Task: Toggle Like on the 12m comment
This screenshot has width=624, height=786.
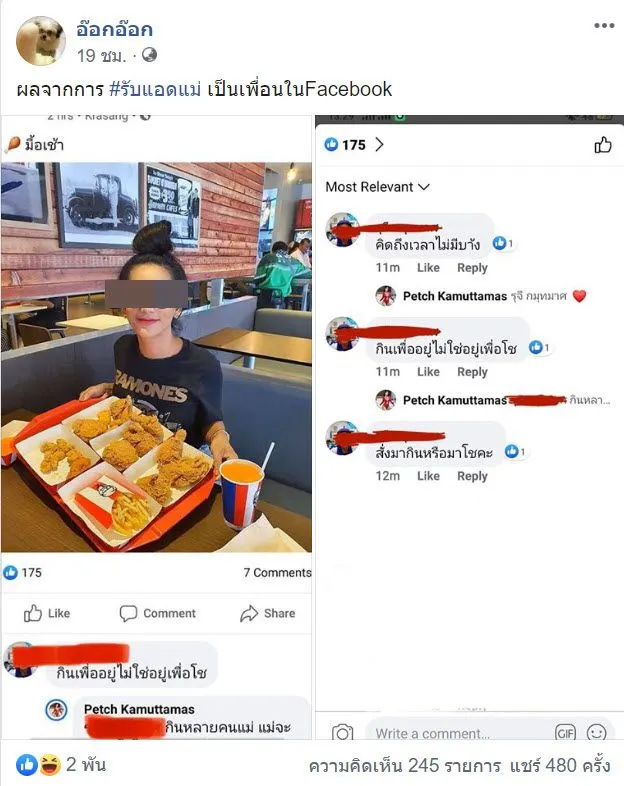Action: click(x=428, y=476)
